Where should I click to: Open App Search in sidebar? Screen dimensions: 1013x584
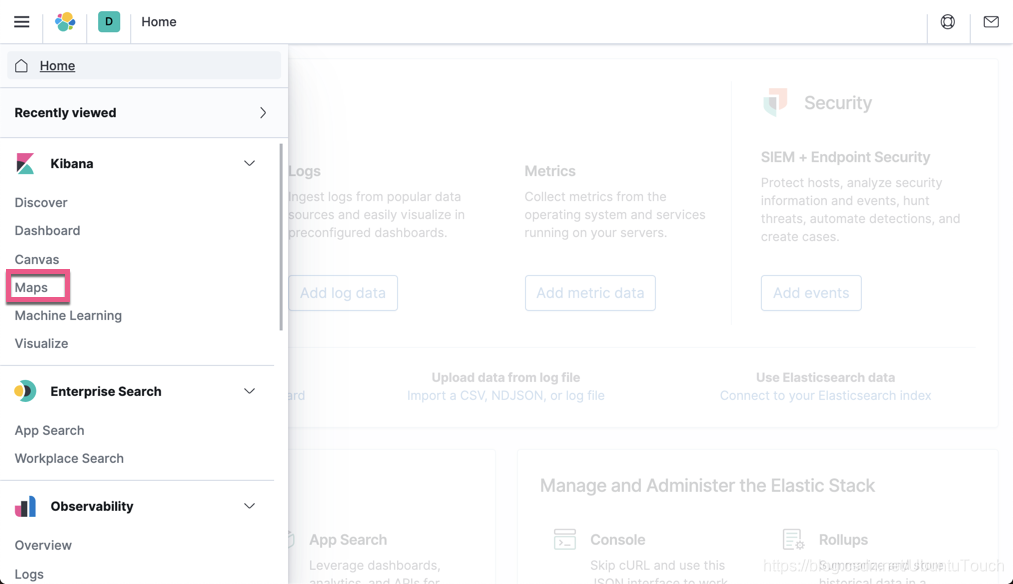tap(49, 430)
